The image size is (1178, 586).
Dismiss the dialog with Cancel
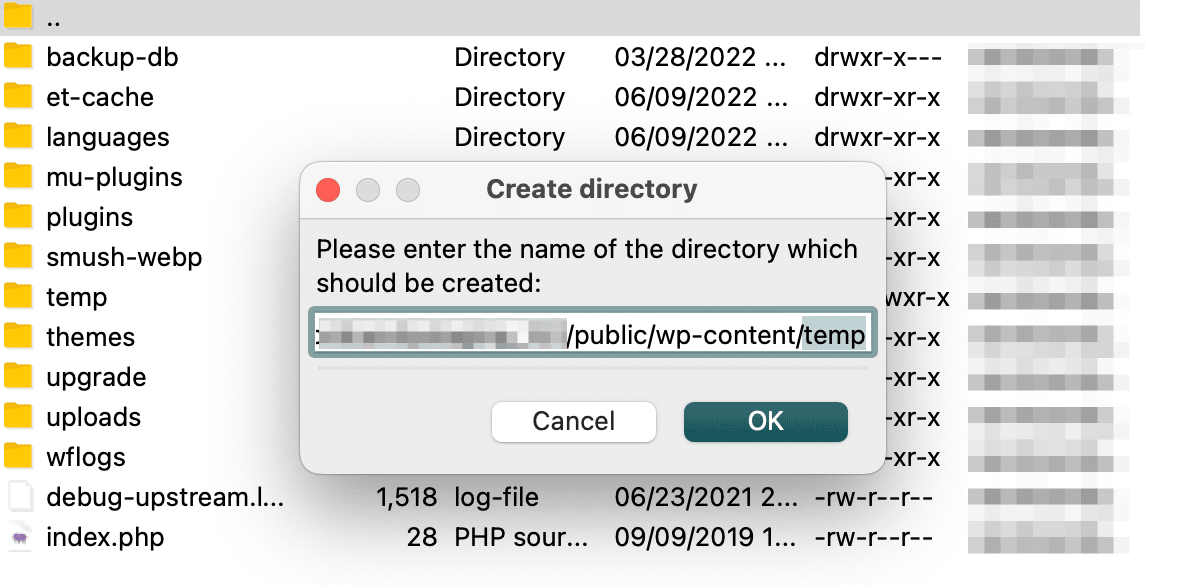point(573,421)
